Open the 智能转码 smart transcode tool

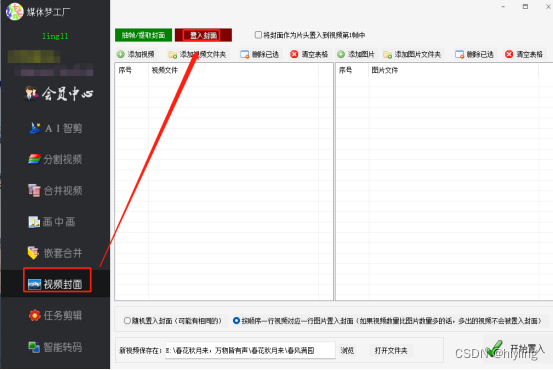point(55,347)
